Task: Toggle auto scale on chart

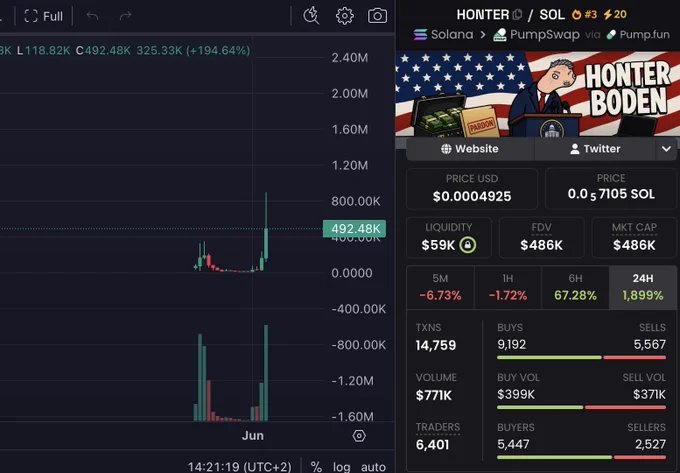Action: (x=373, y=467)
